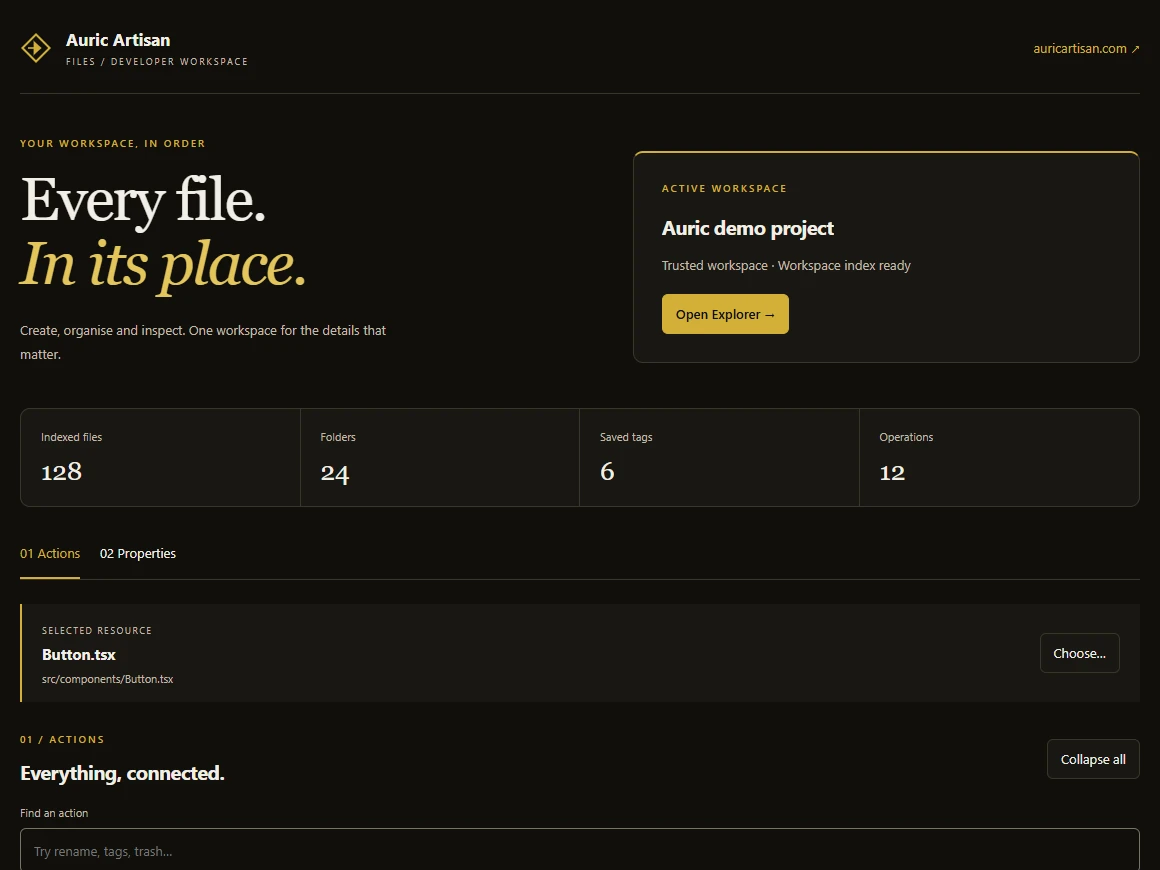Click the Operations count 12
The height and width of the screenshot is (870, 1160).
click(x=892, y=473)
